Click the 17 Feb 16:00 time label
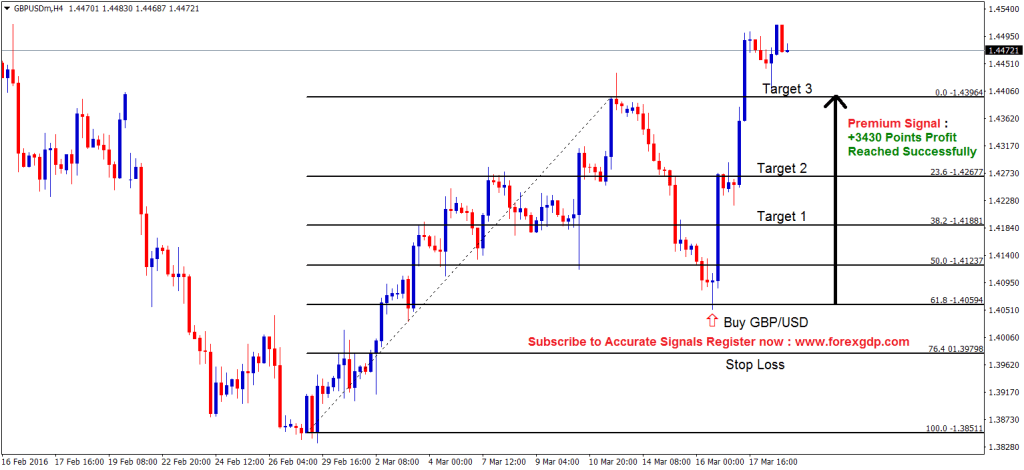 pos(82,462)
